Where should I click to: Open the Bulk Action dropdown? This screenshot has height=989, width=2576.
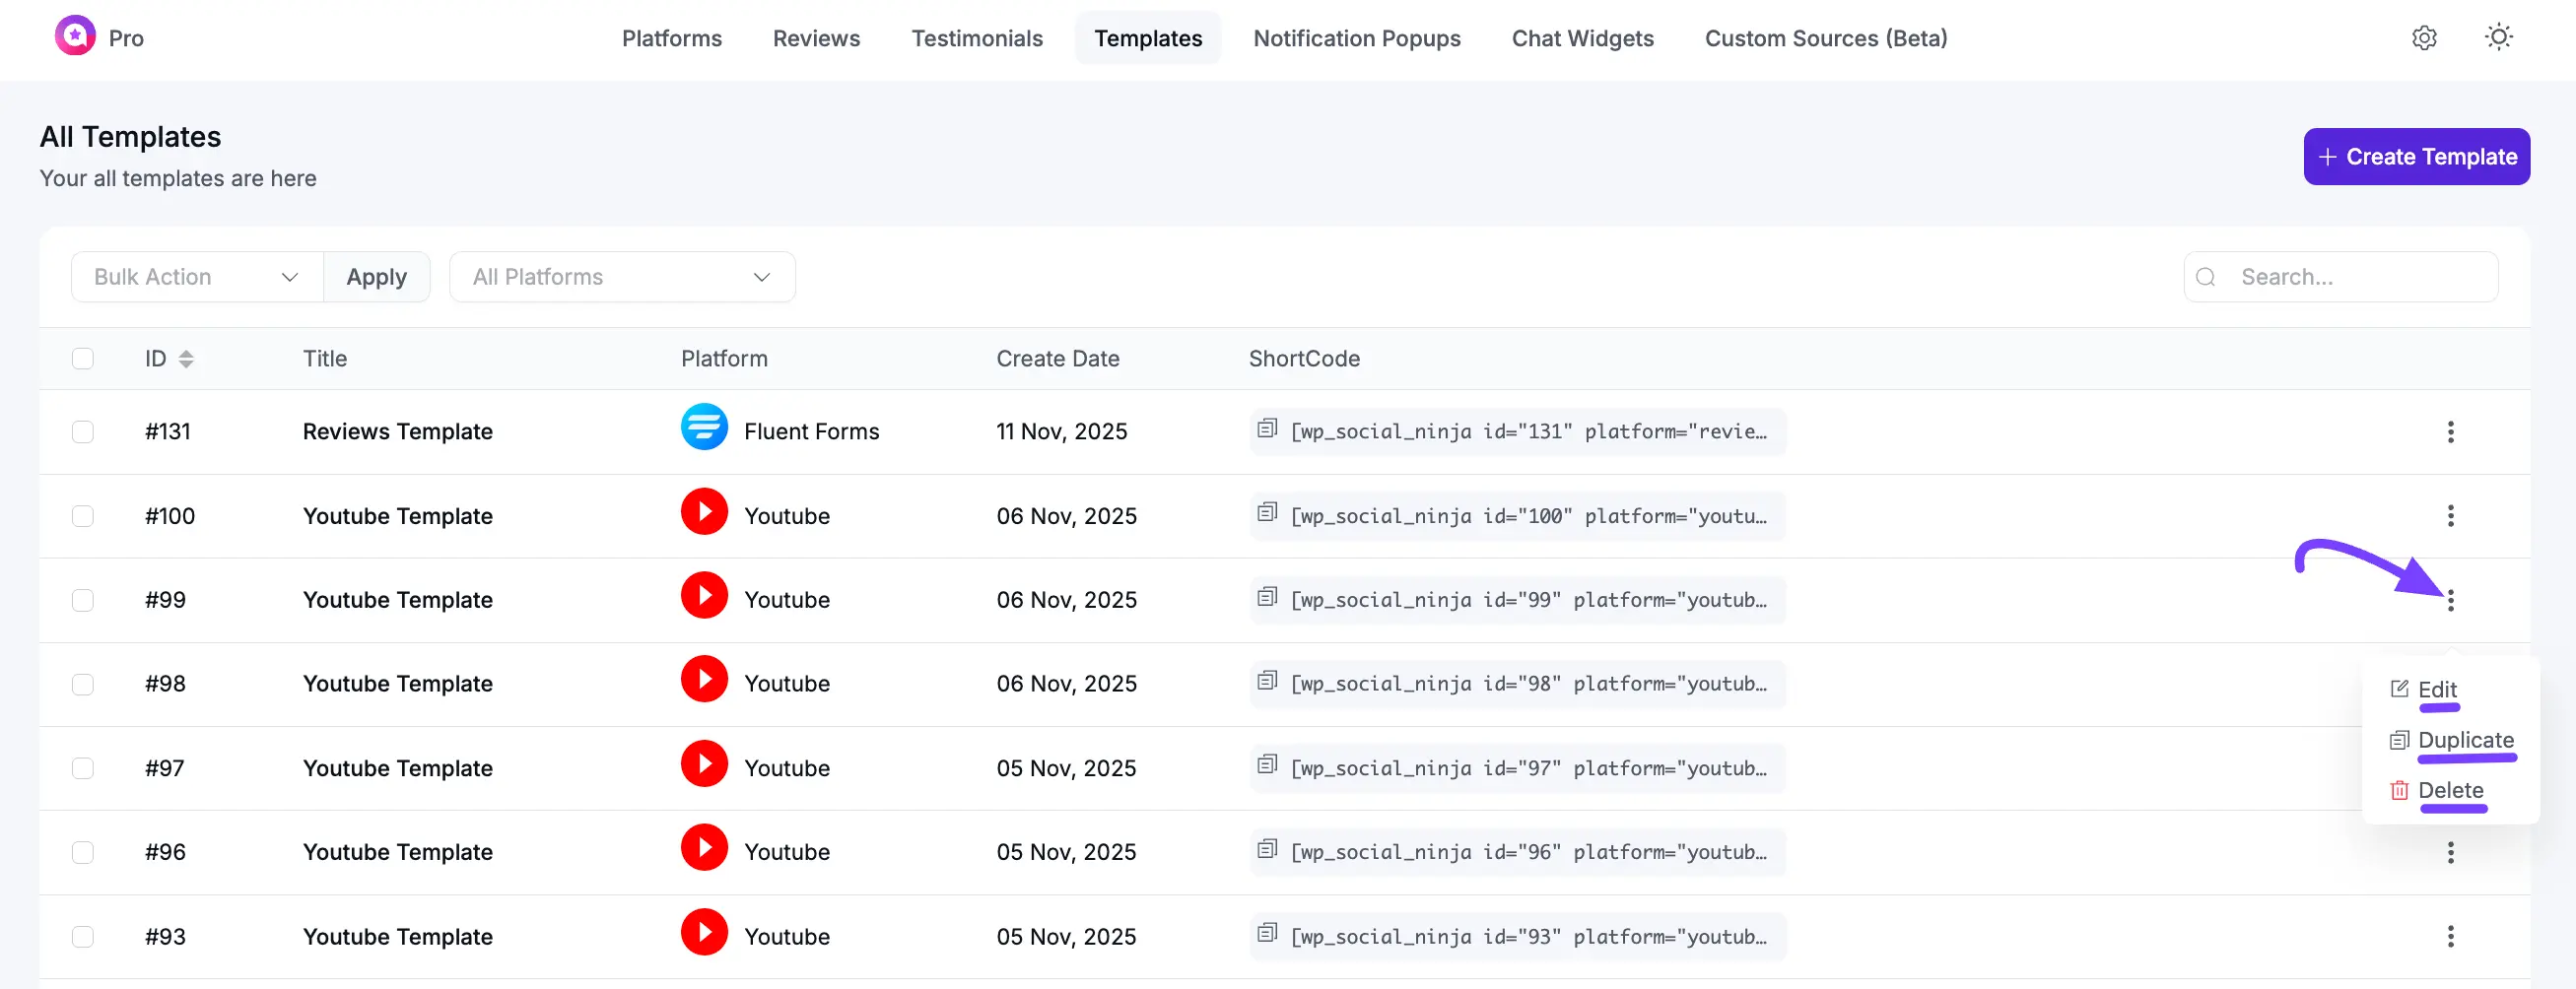point(195,276)
